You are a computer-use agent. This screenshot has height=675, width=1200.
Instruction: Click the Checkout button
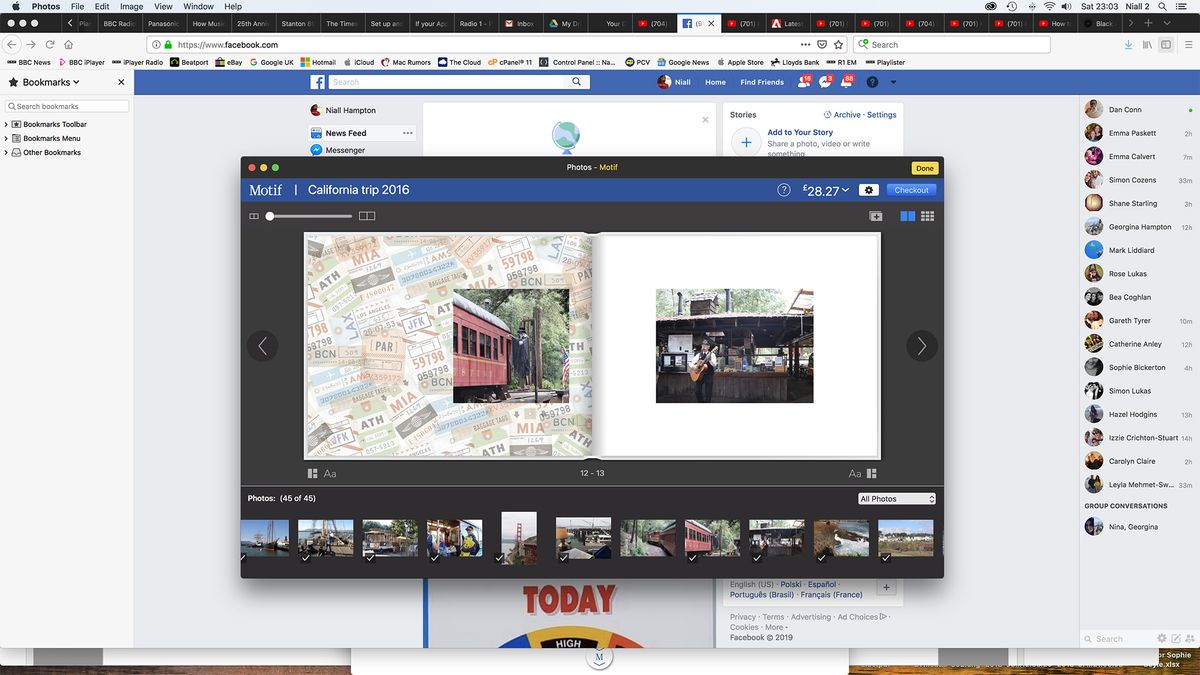click(910, 189)
